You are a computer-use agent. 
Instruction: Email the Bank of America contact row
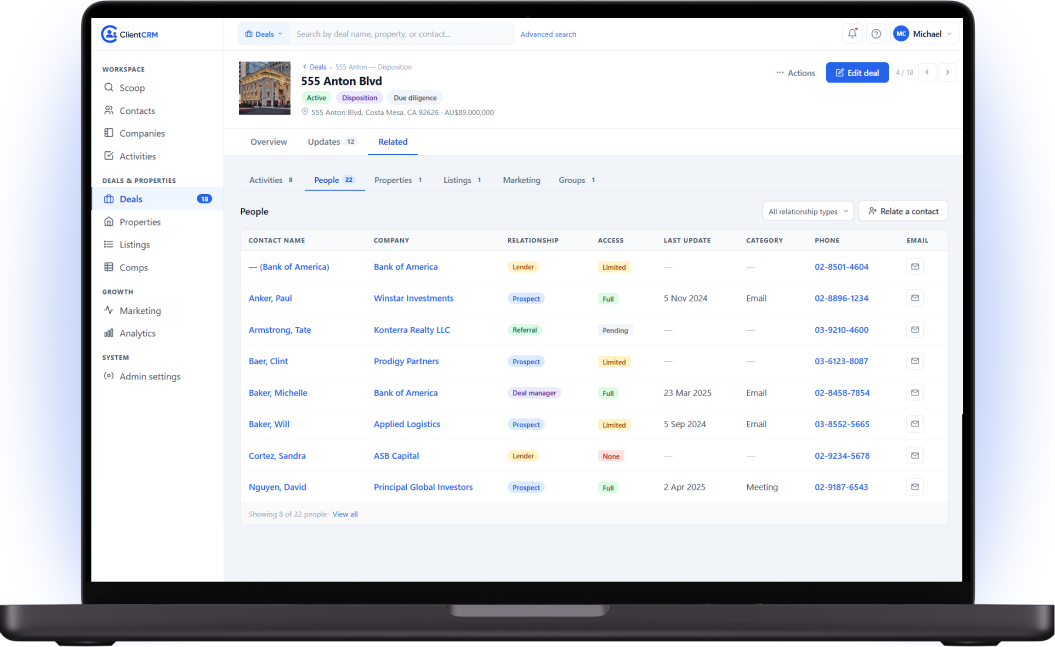tap(914, 267)
